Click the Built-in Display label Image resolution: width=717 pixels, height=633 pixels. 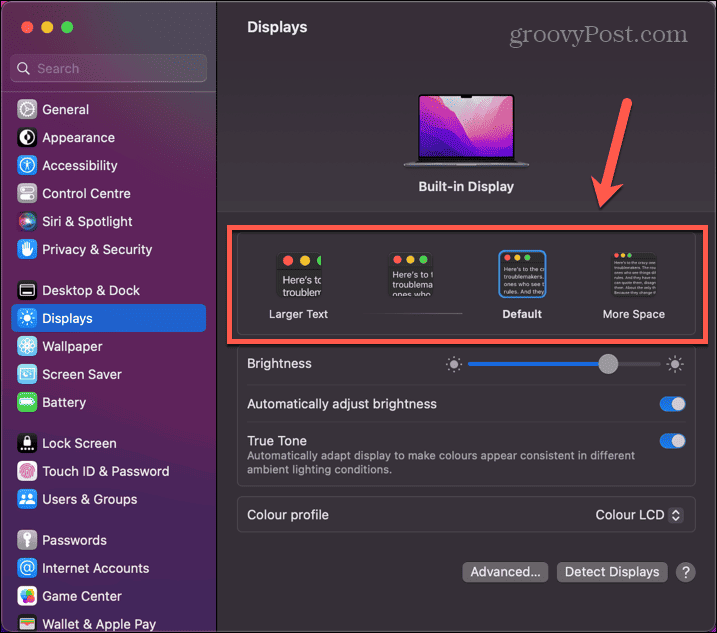click(466, 187)
